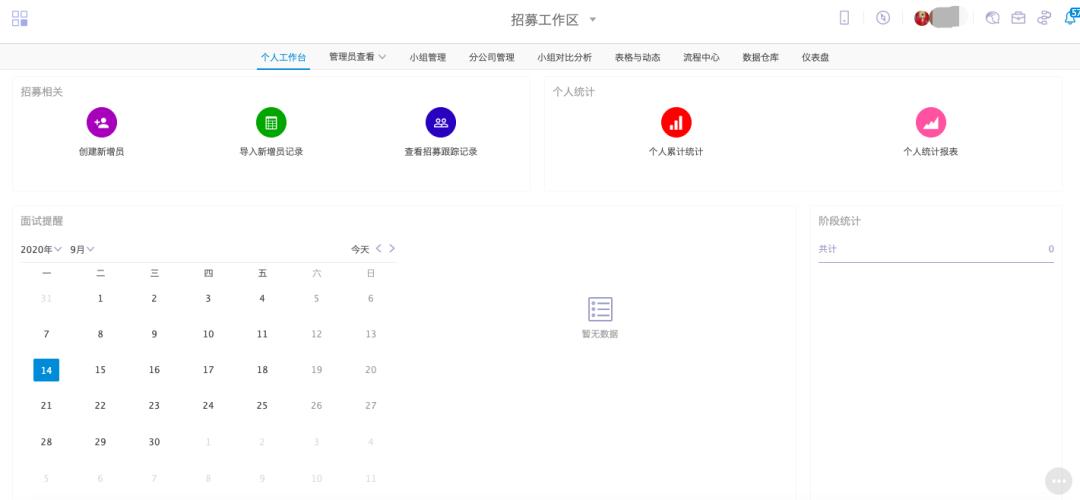This screenshot has height=500, width=1080.
Task: Click the headset support icon
Action: [x=993, y=19]
